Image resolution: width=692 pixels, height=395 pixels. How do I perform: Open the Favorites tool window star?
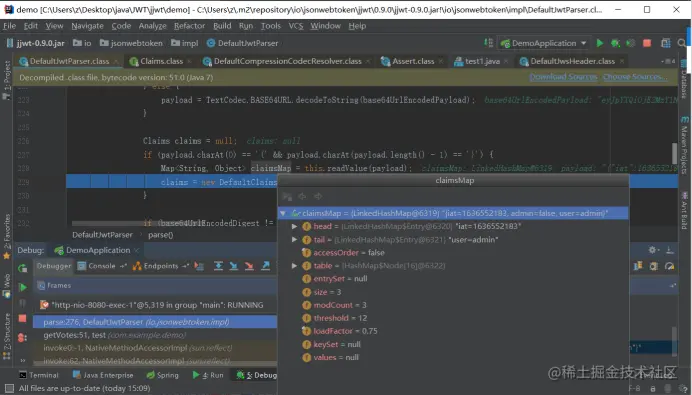coord(7,256)
